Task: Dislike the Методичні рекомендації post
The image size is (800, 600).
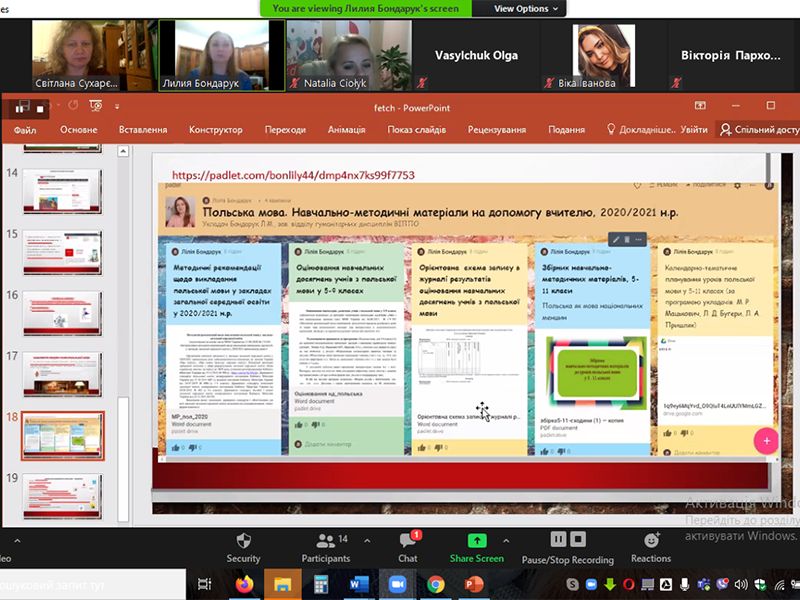Action: (x=193, y=447)
